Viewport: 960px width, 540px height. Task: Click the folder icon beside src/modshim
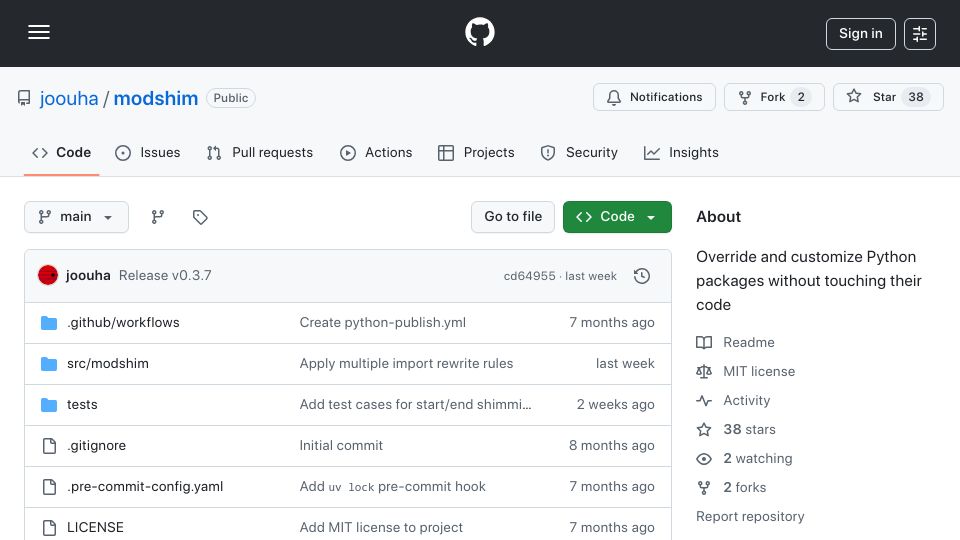tap(49, 364)
